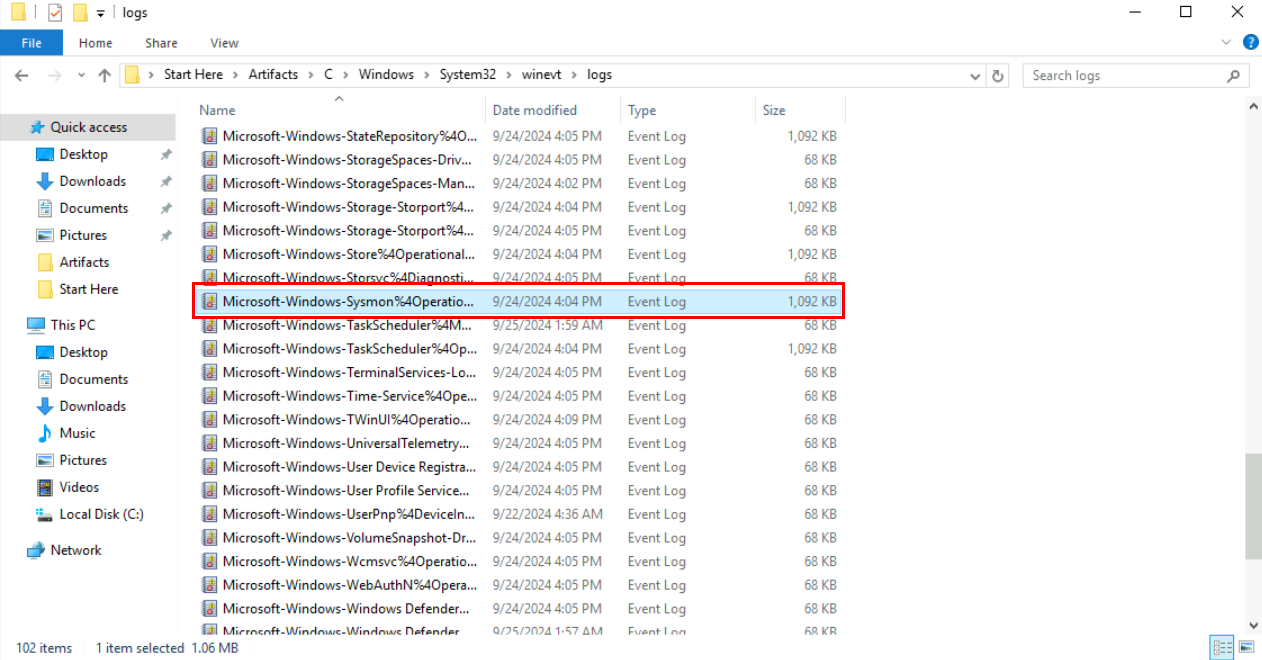Select Microsoft-Windows-TaskScheduler%4M... file
This screenshot has height=660, width=1262.
519,325
